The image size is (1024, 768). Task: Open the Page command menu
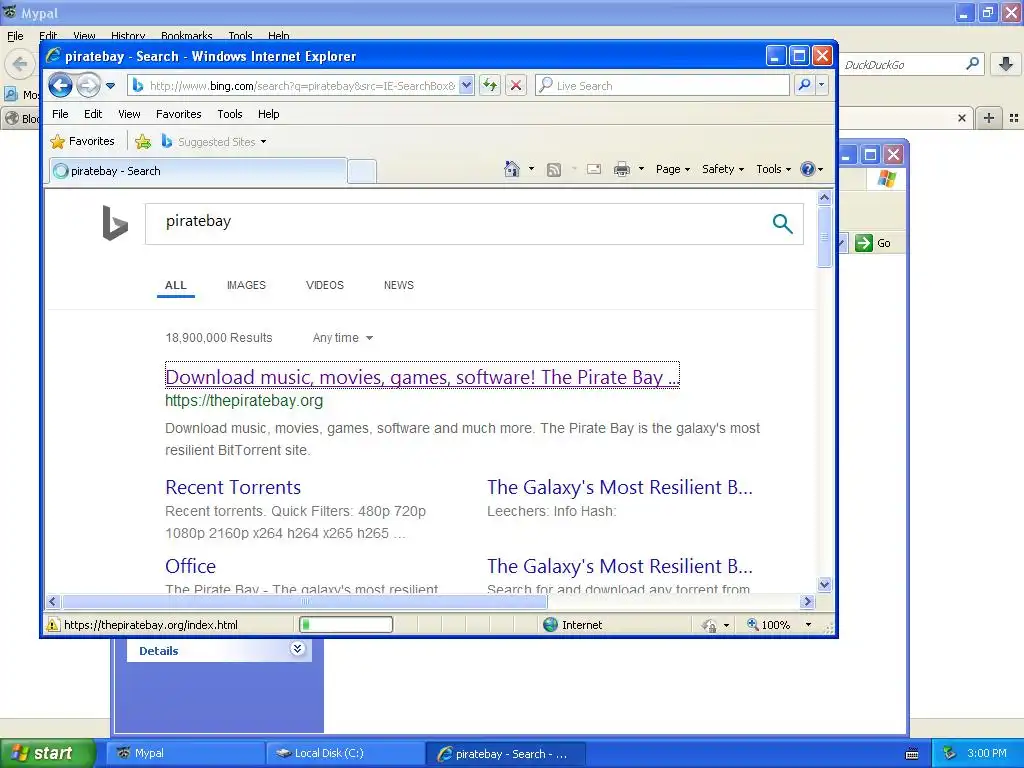pos(673,169)
